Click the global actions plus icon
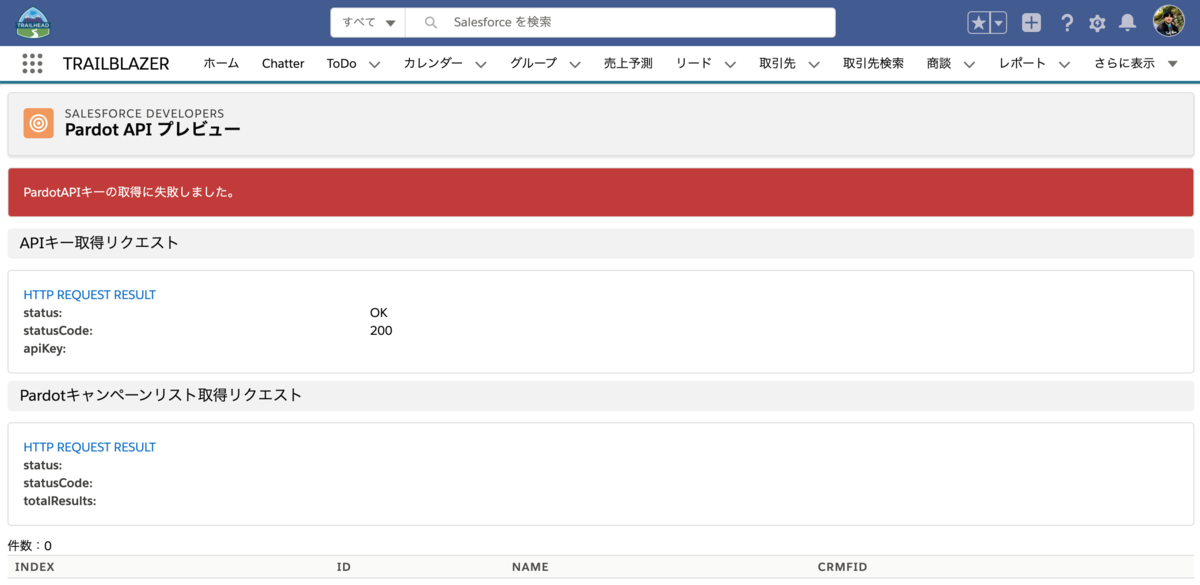The width and height of the screenshot is (1200, 585). coord(1031,23)
